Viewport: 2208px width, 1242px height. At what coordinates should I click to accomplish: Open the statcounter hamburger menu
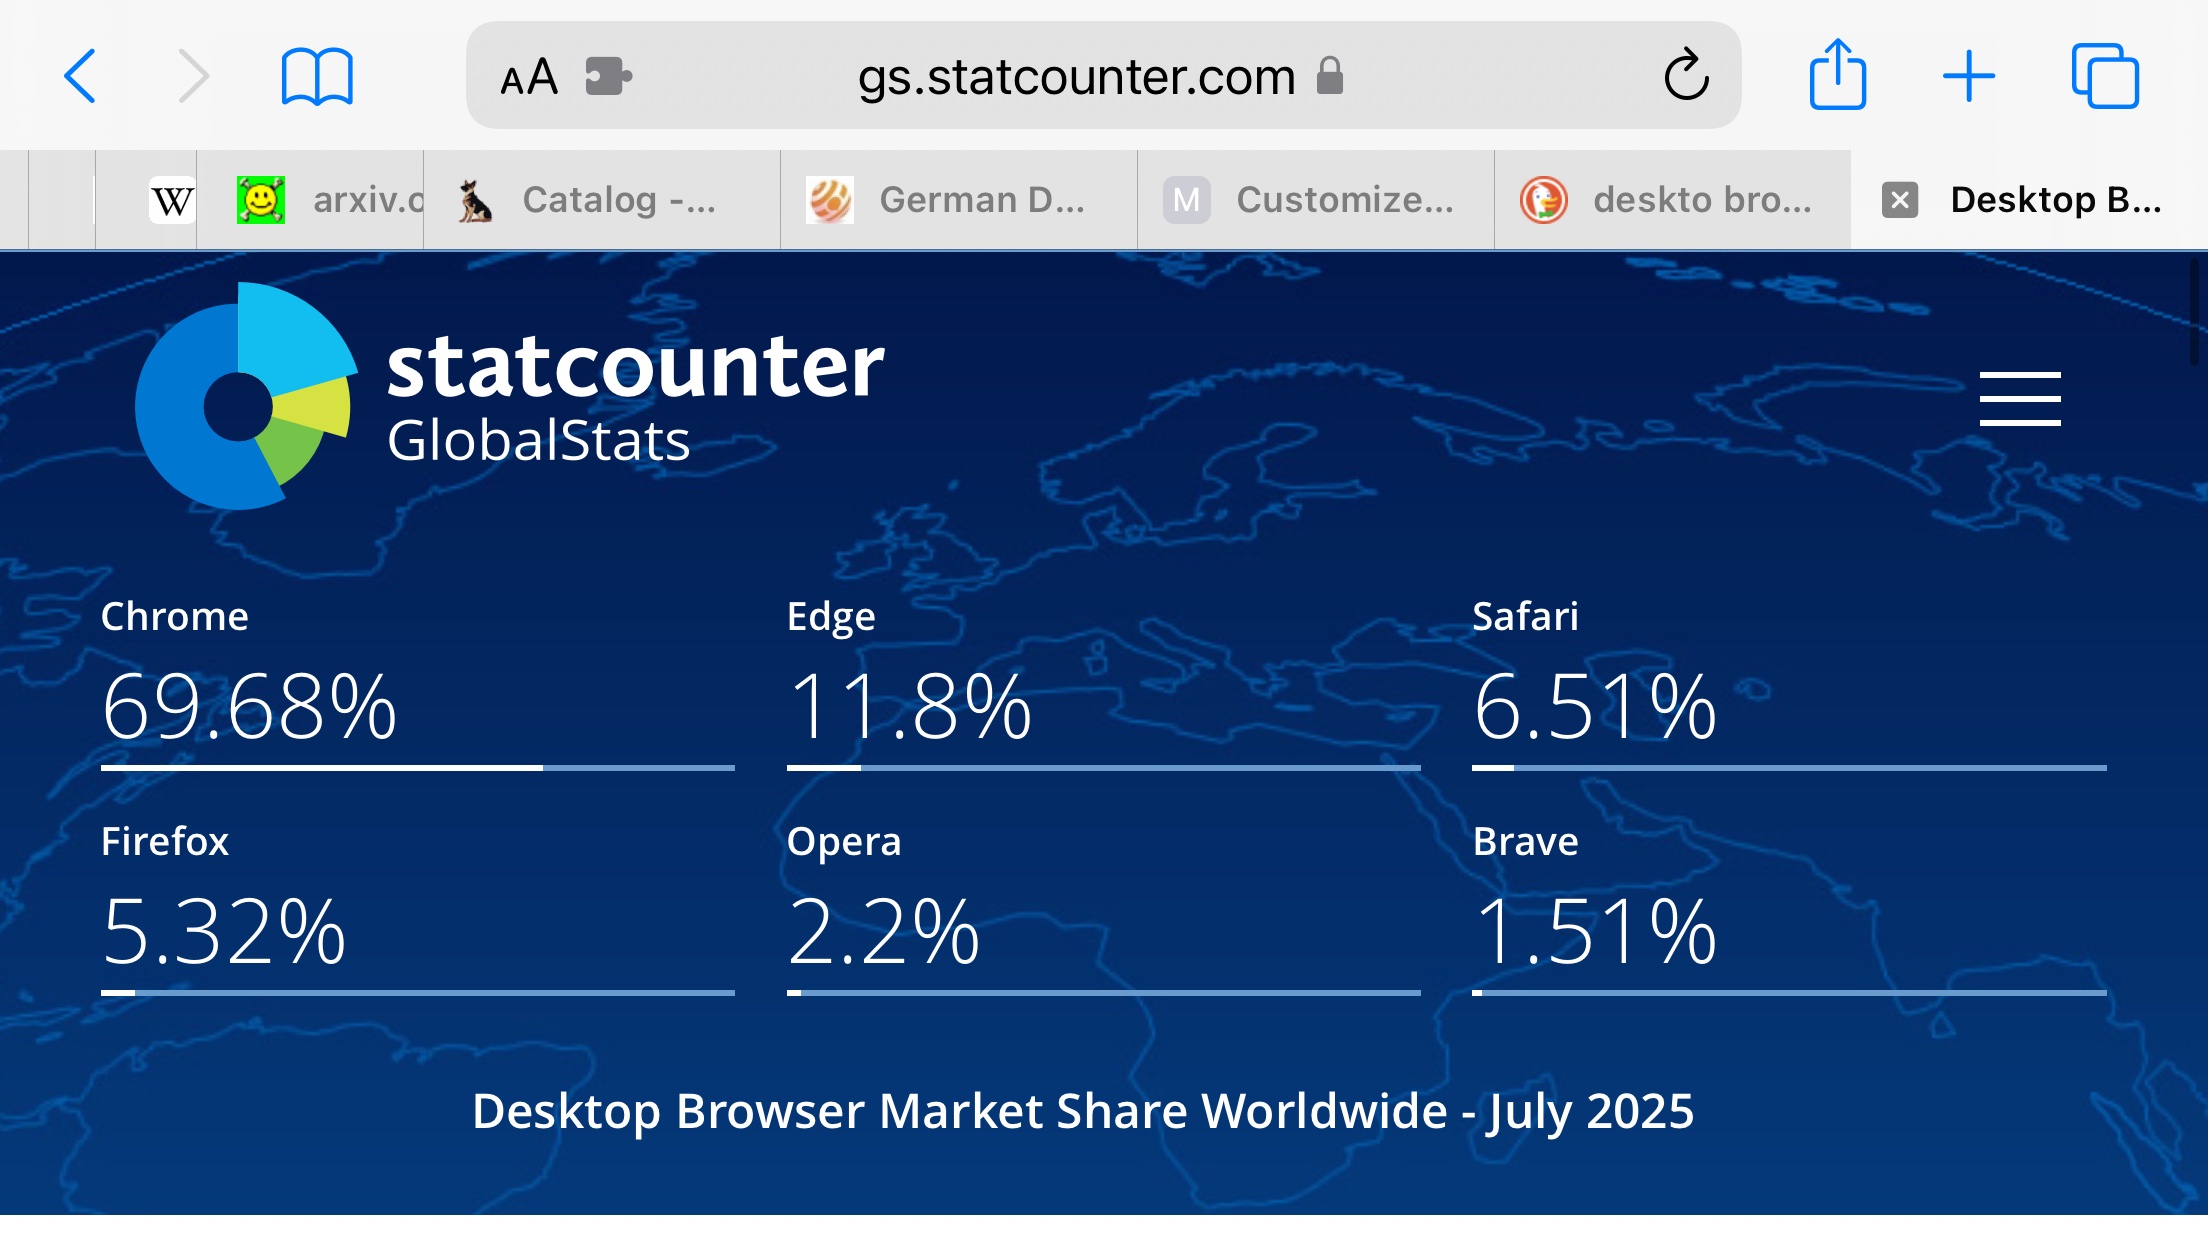tap(2020, 399)
